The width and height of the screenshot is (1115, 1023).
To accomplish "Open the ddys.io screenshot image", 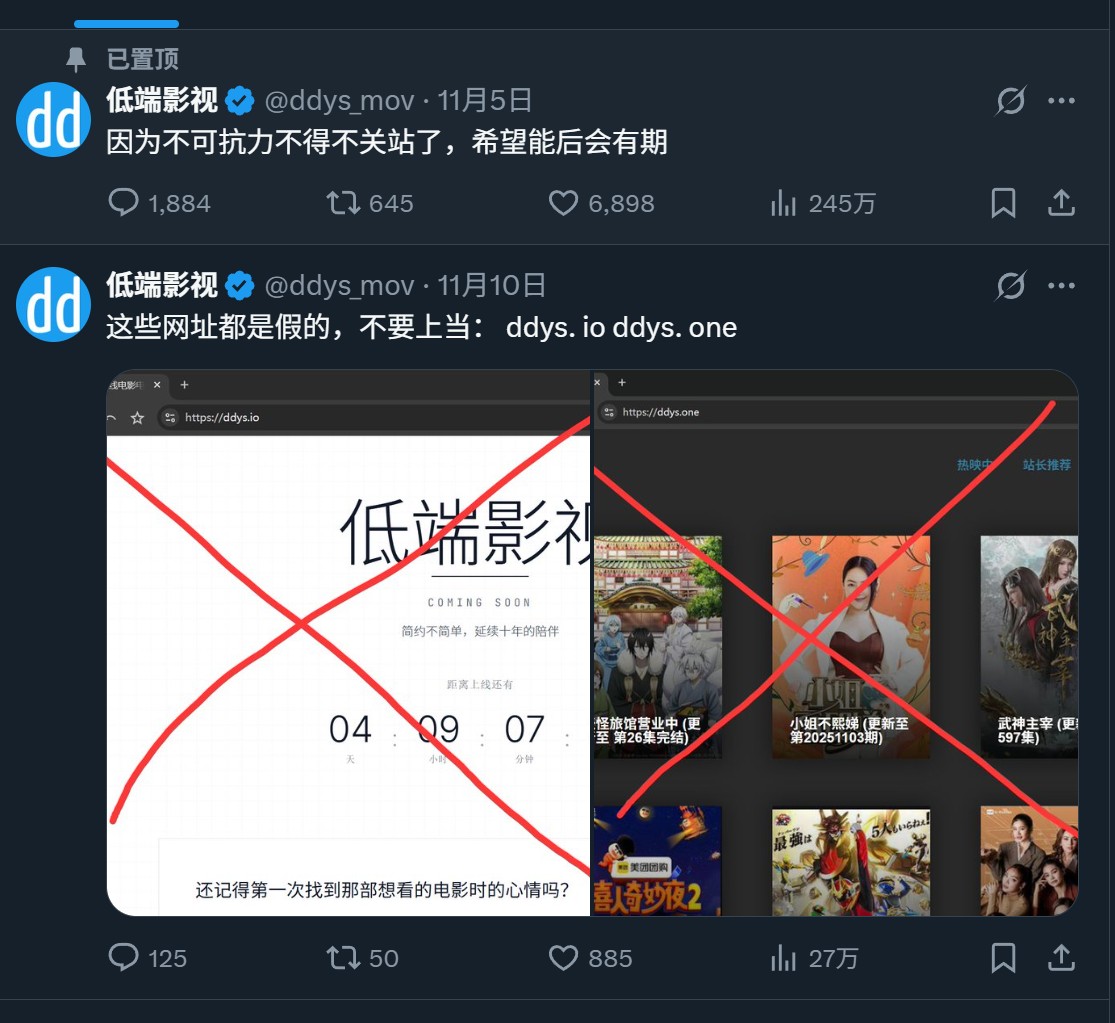I will tap(348, 643).
